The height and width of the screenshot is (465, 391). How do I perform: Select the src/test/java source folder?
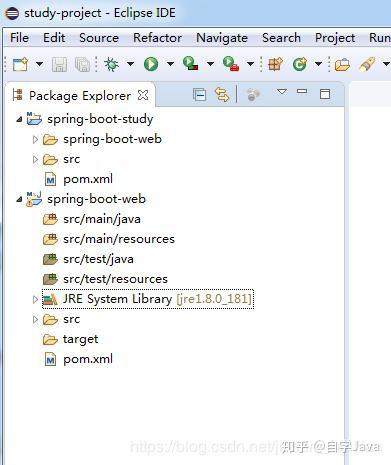tap(98, 259)
